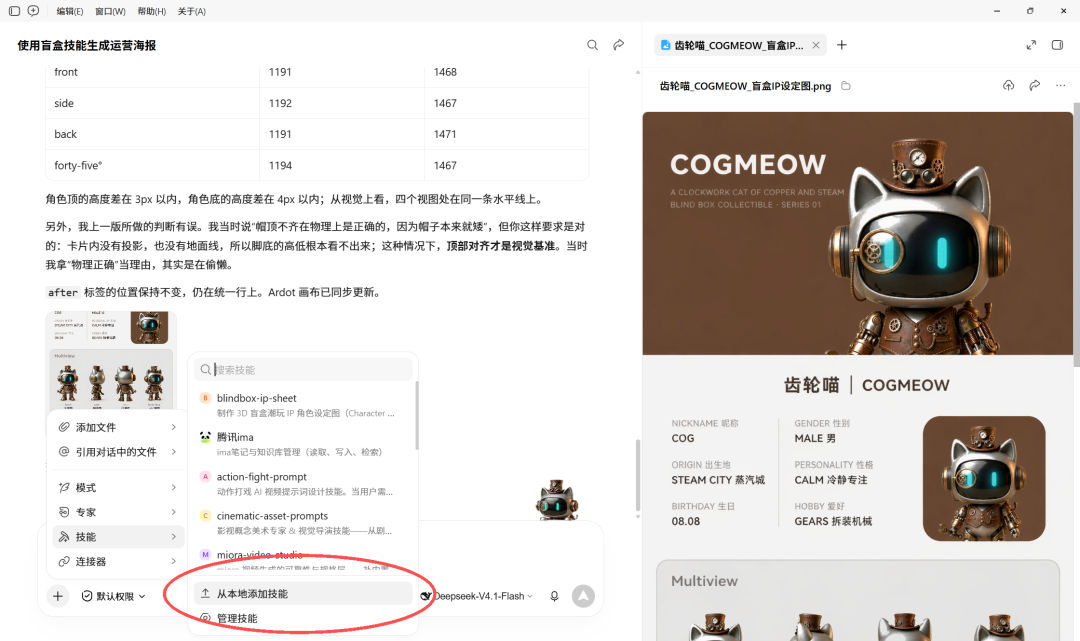Start a new chat with the plus bubble icon
Image resolution: width=1080 pixels, height=641 pixels.
tap(33, 11)
